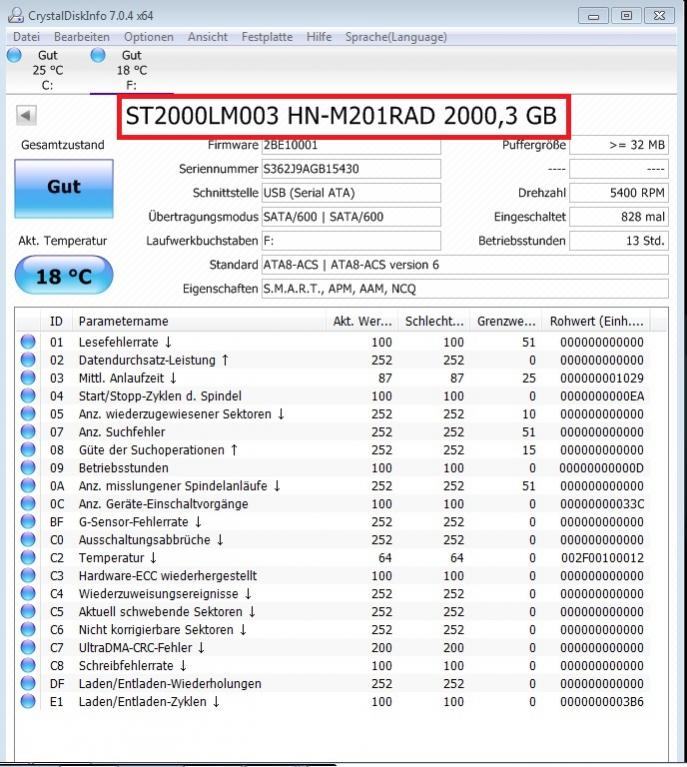The width and height of the screenshot is (687, 767).
Task: Click the Puffergröße >= 32 MB field
Action: pyautogui.click(x=618, y=145)
